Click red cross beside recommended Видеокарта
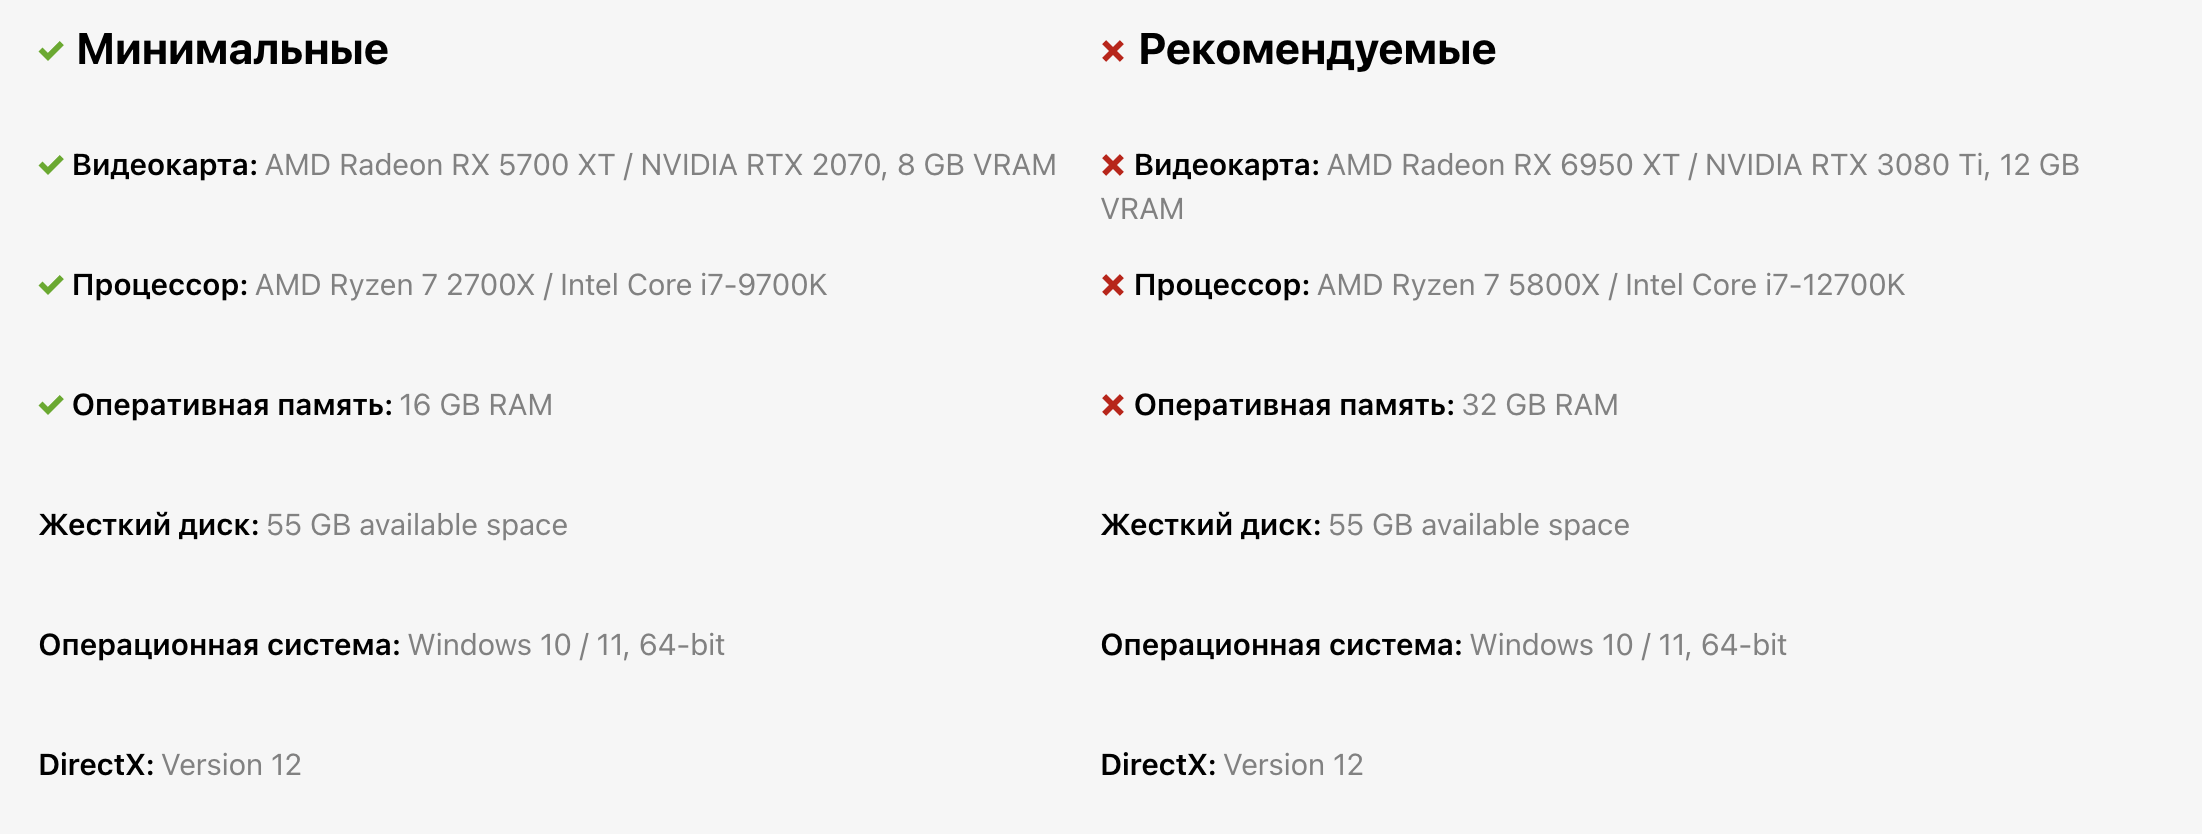The height and width of the screenshot is (834, 2202). [1113, 165]
